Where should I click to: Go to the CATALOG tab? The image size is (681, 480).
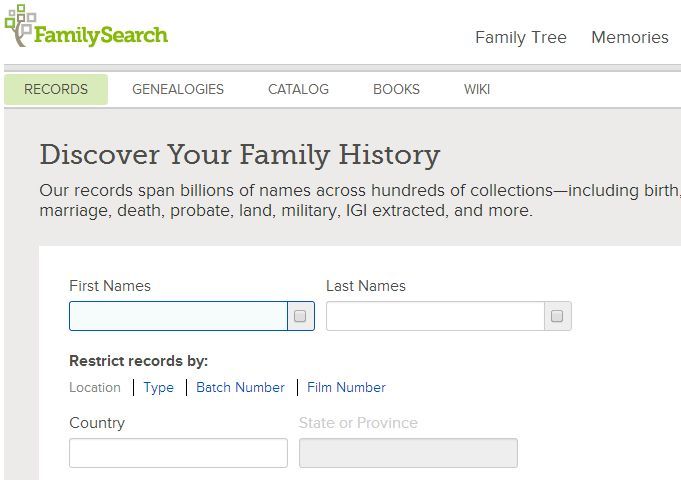pyautogui.click(x=298, y=89)
